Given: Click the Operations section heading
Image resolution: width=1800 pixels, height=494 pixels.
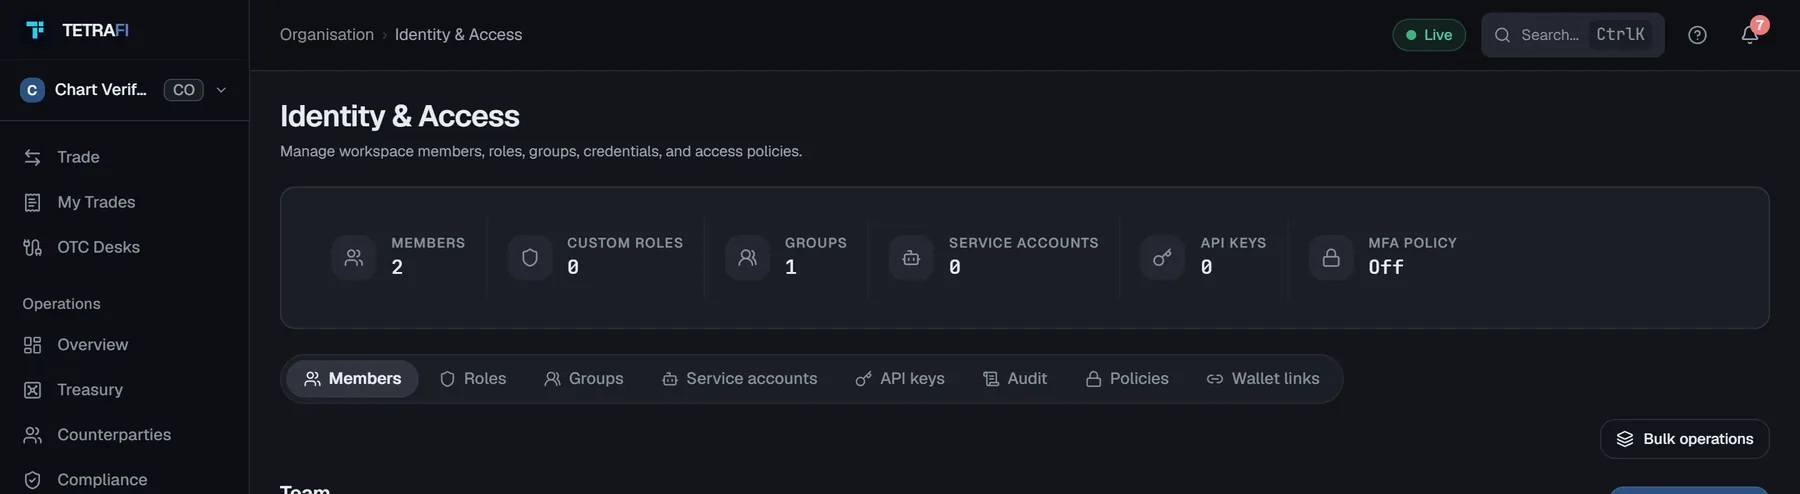Looking at the screenshot, I should coord(62,304).
